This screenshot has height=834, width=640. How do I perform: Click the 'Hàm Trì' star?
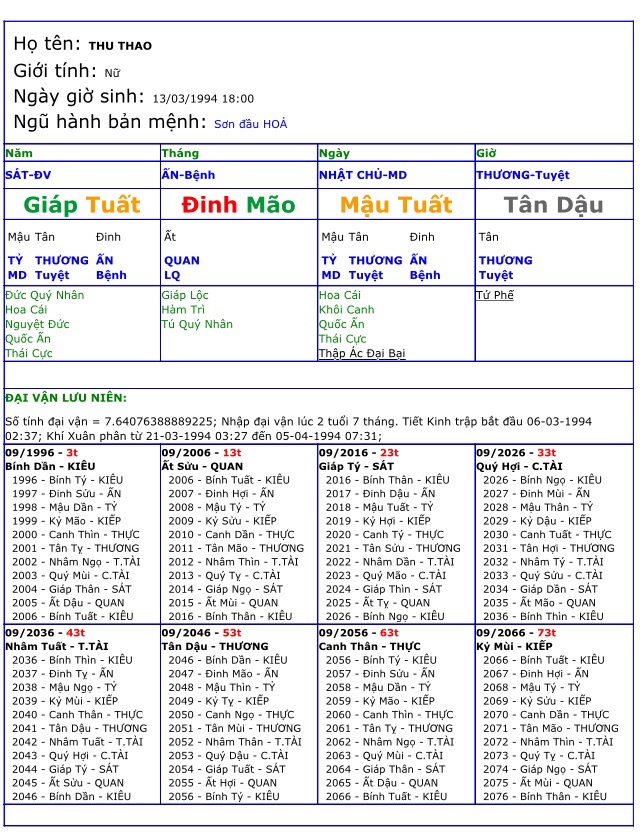point(181,310)
